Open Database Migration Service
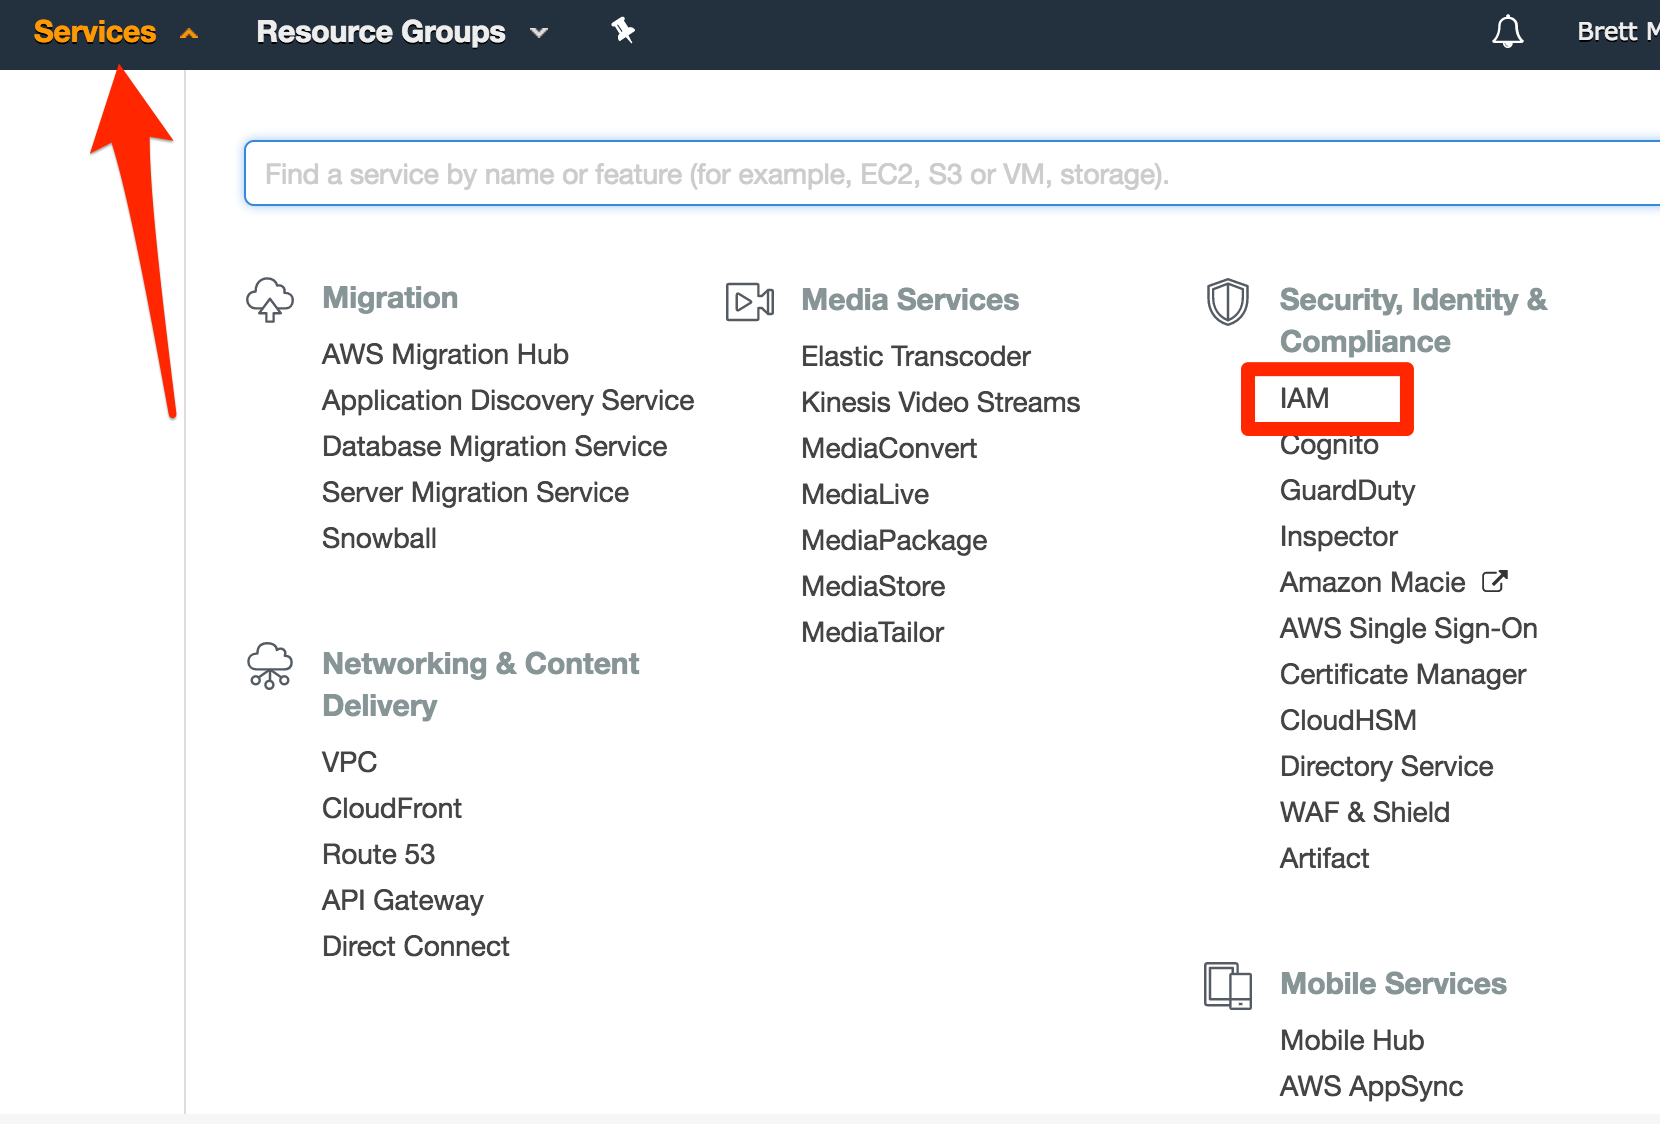 click(x=494, y=446)
